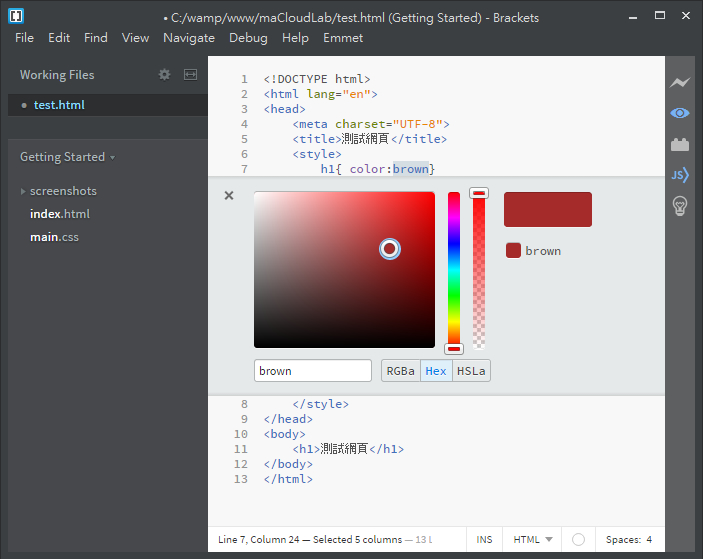Toggle the eye preview icon in right toolbar
Viewport: 703px width, 559px height.
680,113
